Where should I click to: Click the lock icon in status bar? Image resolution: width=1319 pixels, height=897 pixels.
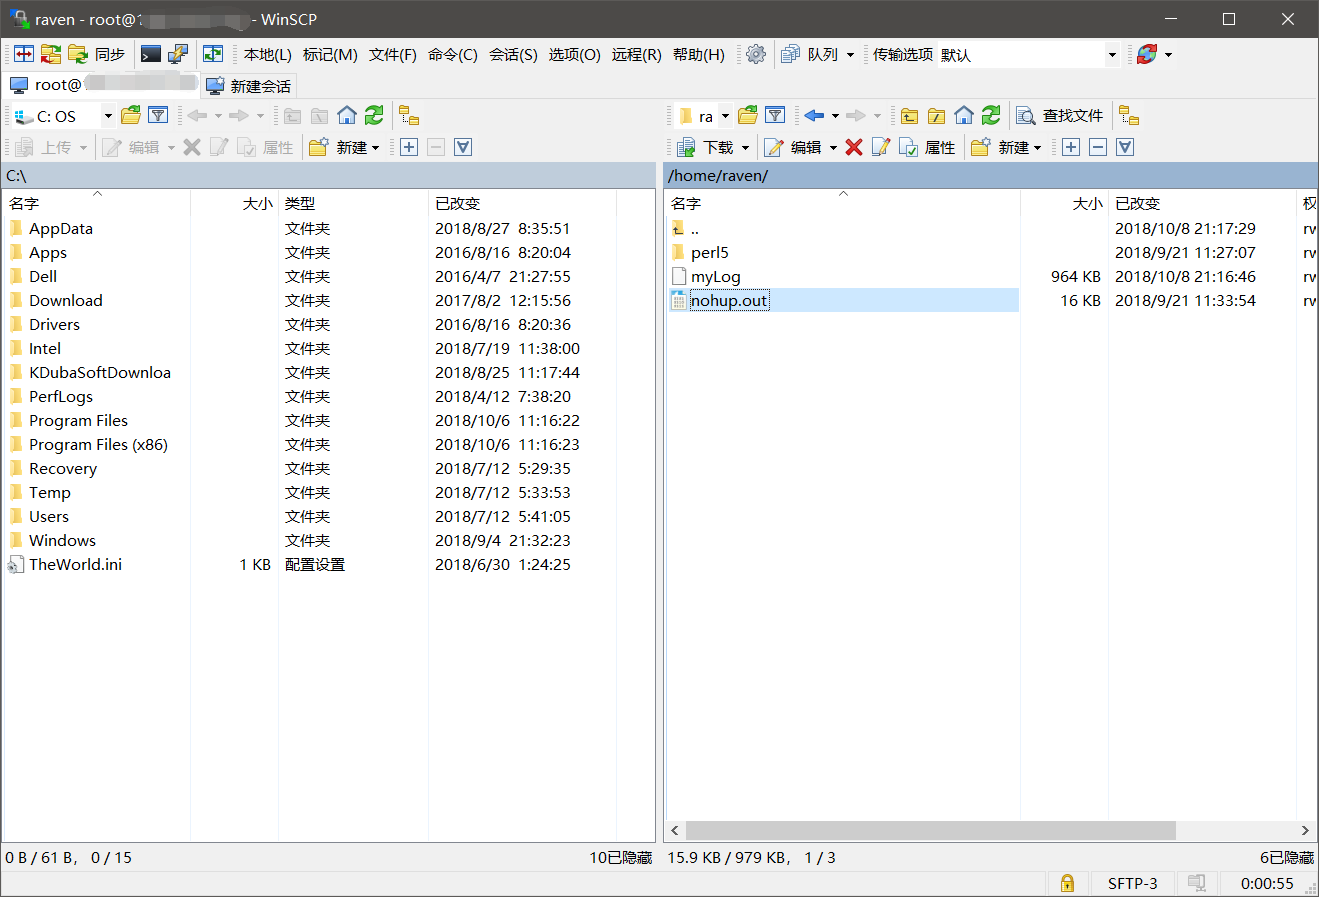point(1067,883)
